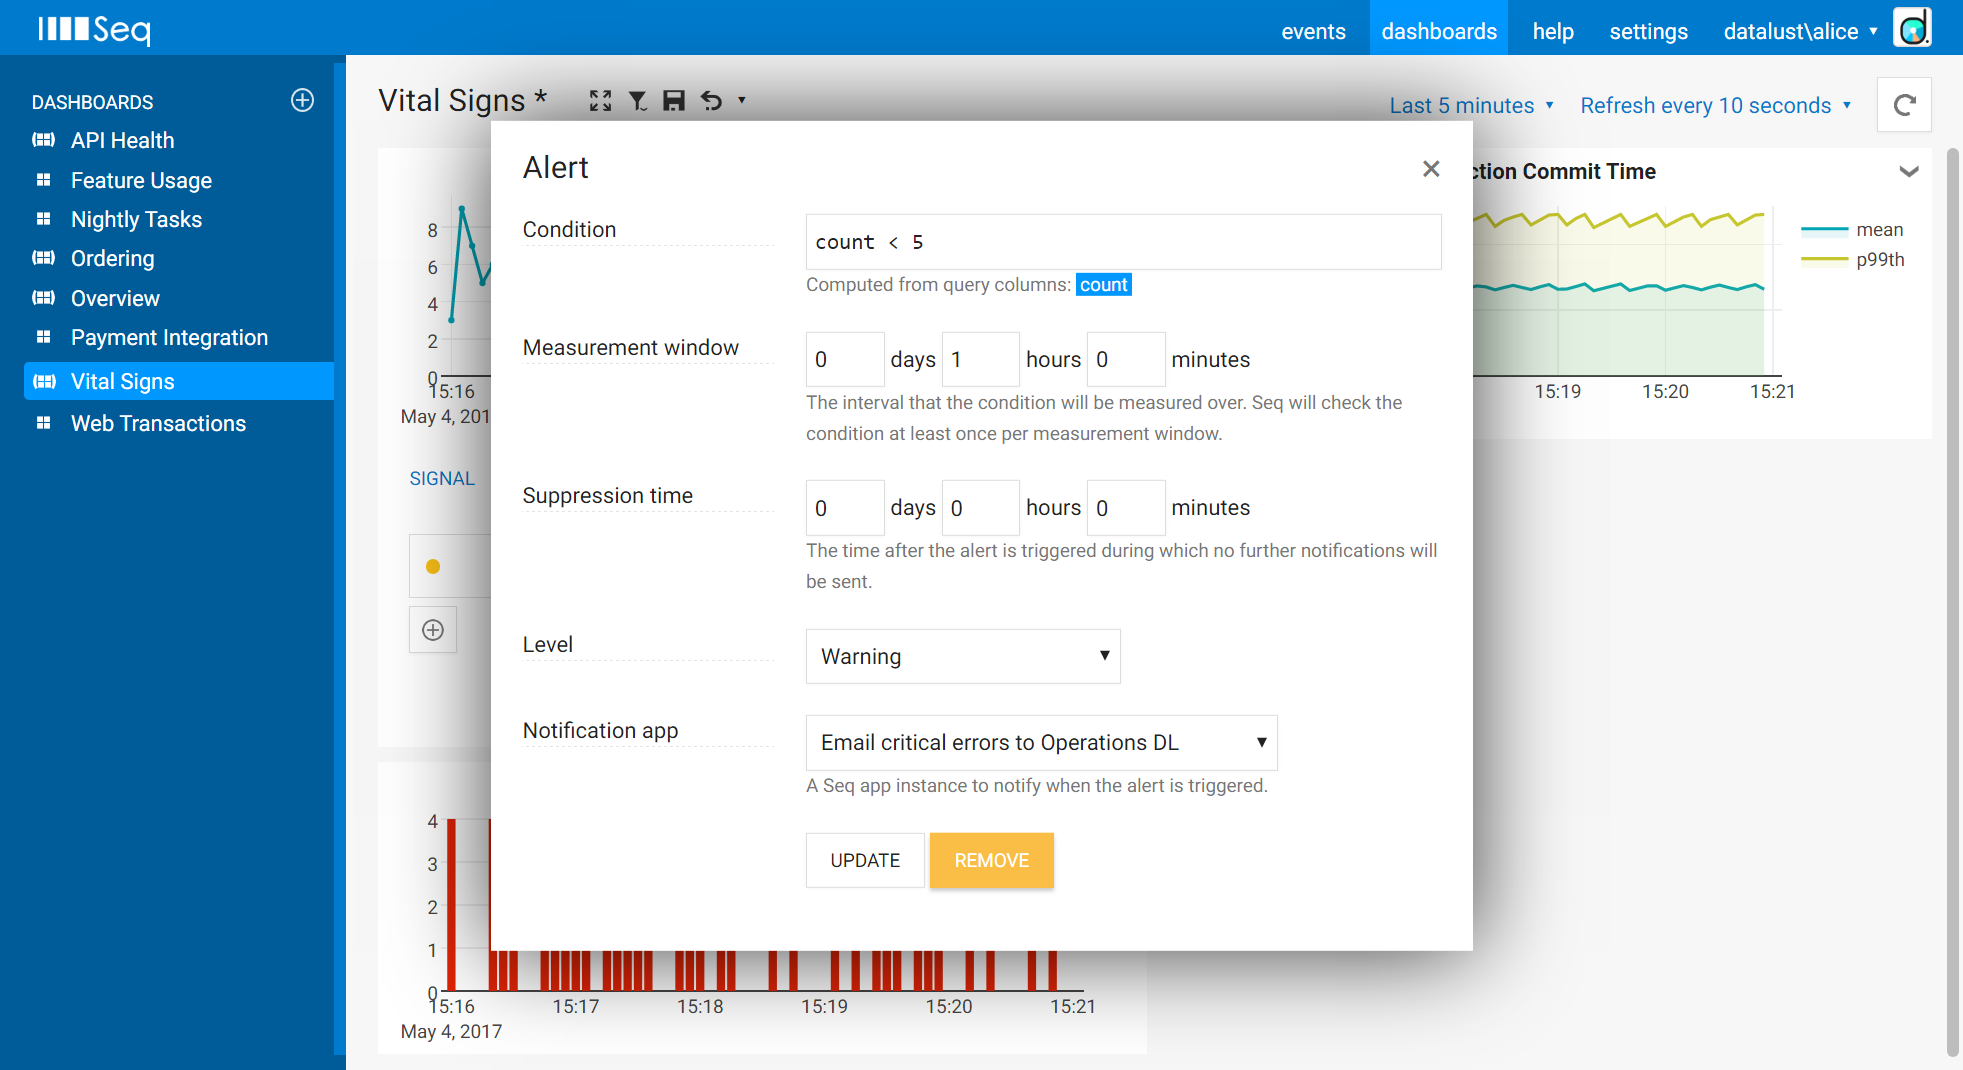Open the Notification app dropdown

(1042, 742)
